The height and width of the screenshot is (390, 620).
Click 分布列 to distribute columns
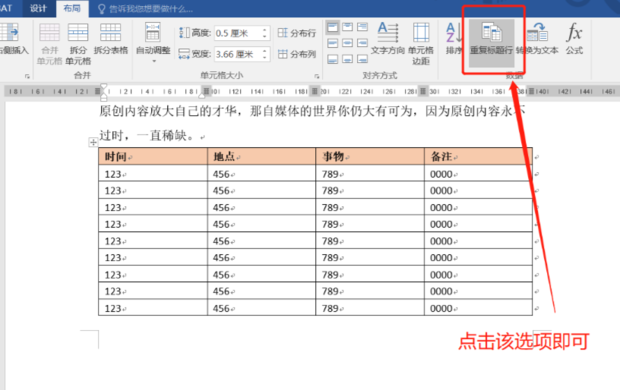coord(297,54)
